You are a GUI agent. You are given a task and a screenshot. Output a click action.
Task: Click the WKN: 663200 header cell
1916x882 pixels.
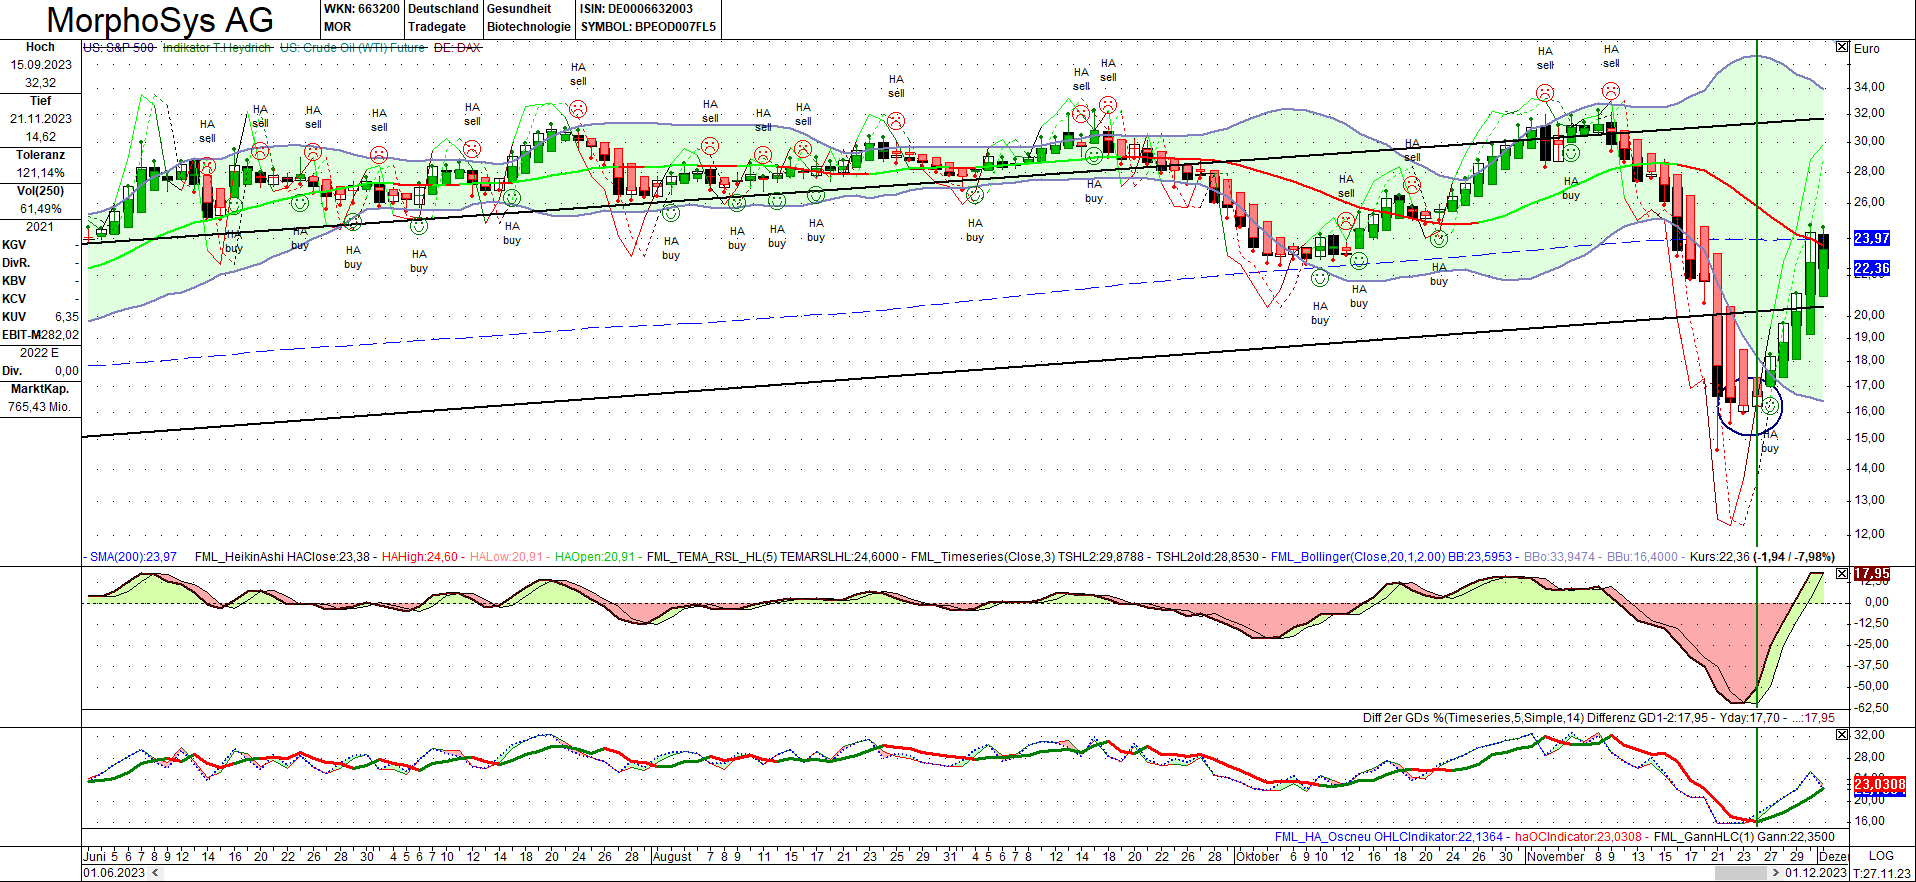(362, 9)
